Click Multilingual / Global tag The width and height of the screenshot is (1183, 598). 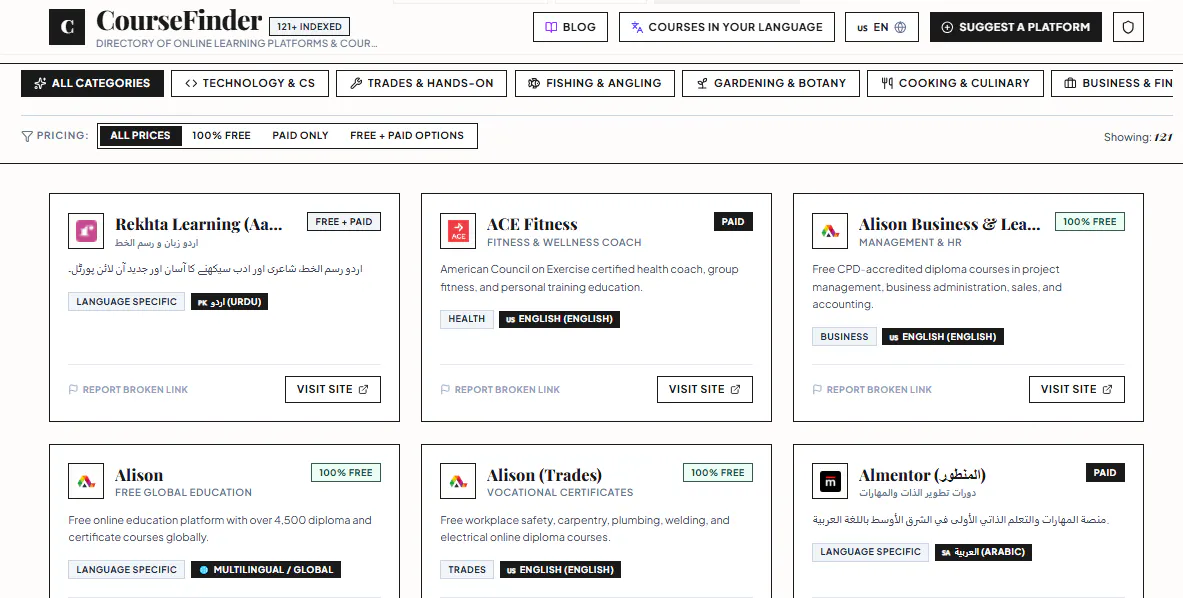[x=266, y=569]
